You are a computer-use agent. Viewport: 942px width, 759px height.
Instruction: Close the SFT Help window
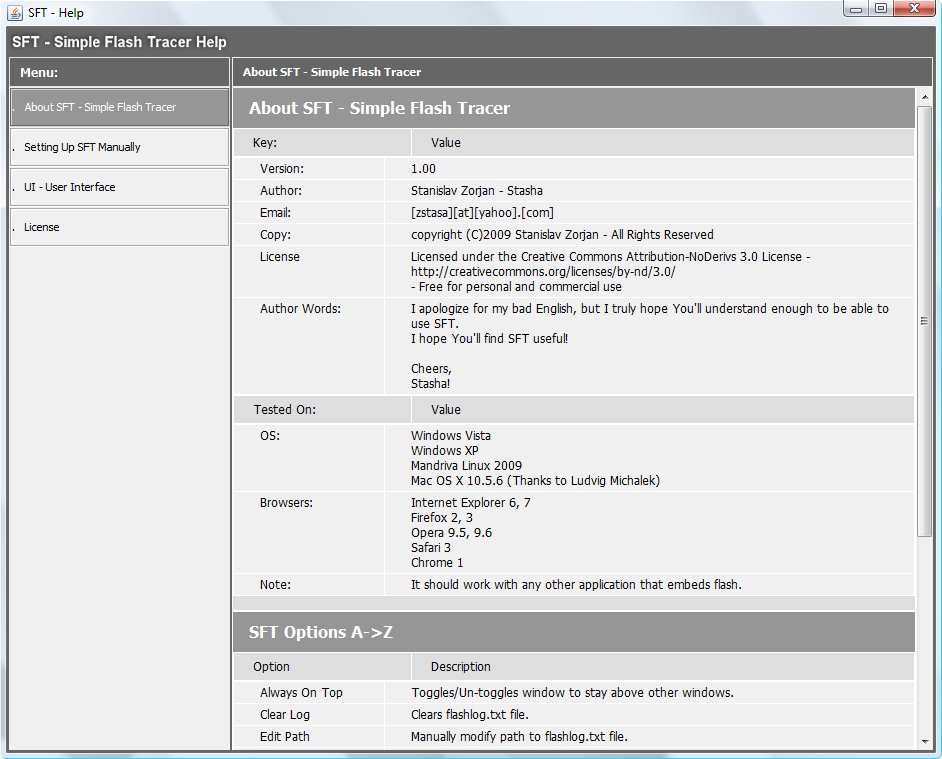coord(914,9)
